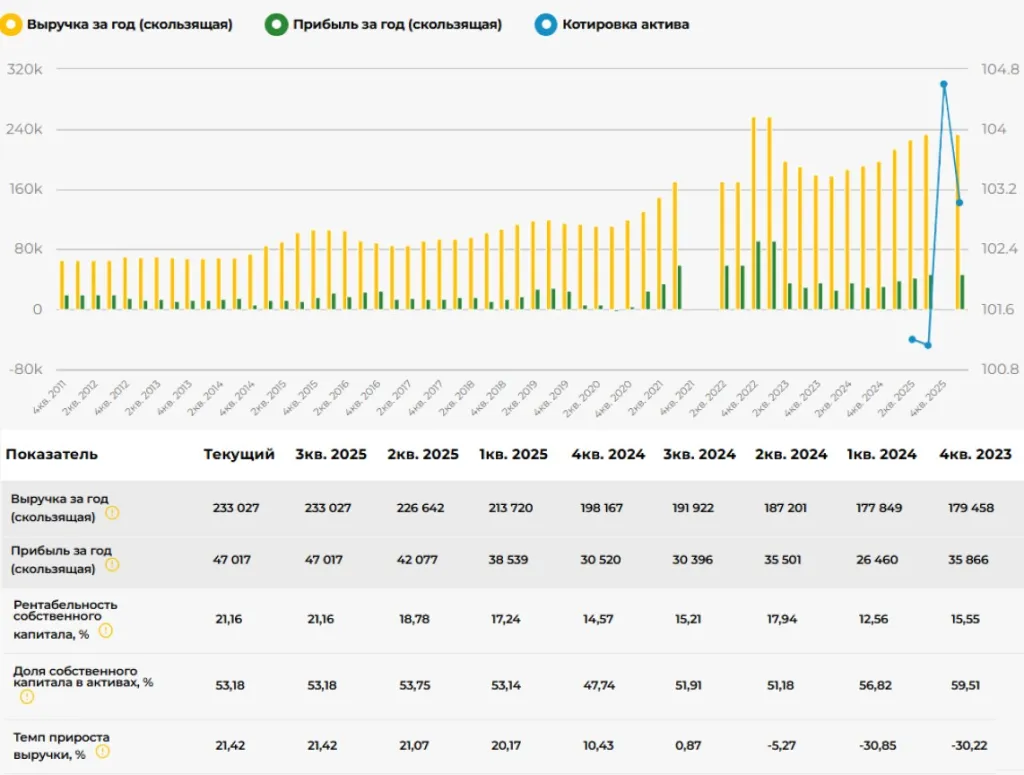The height and width of the screenshot is (775, 1024).
Task: Click info icon next to Прибыль за год
Action: (x=112, y=564)
